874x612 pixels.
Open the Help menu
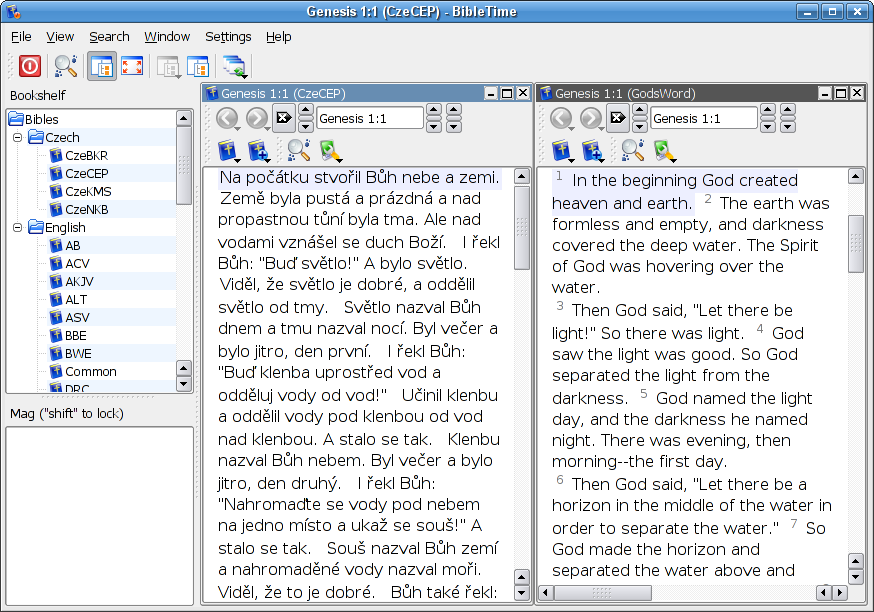(279, 37)
